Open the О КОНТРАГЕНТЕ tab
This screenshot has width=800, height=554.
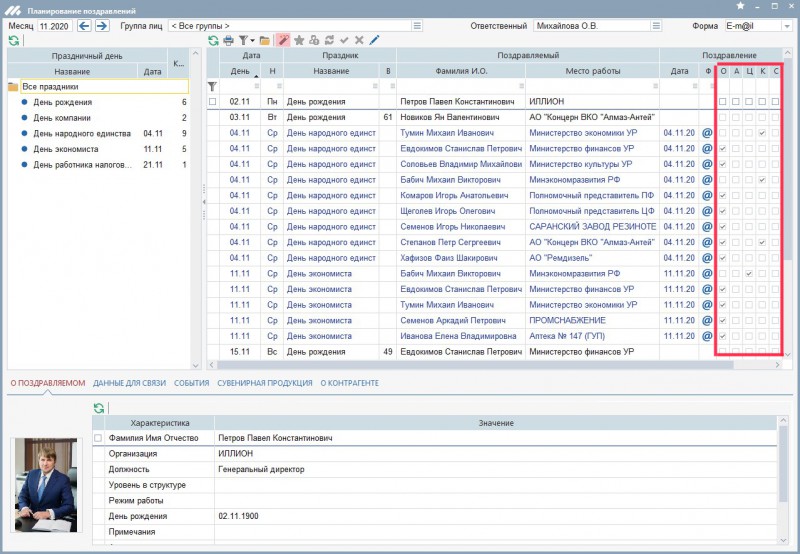tap(349, 383)
